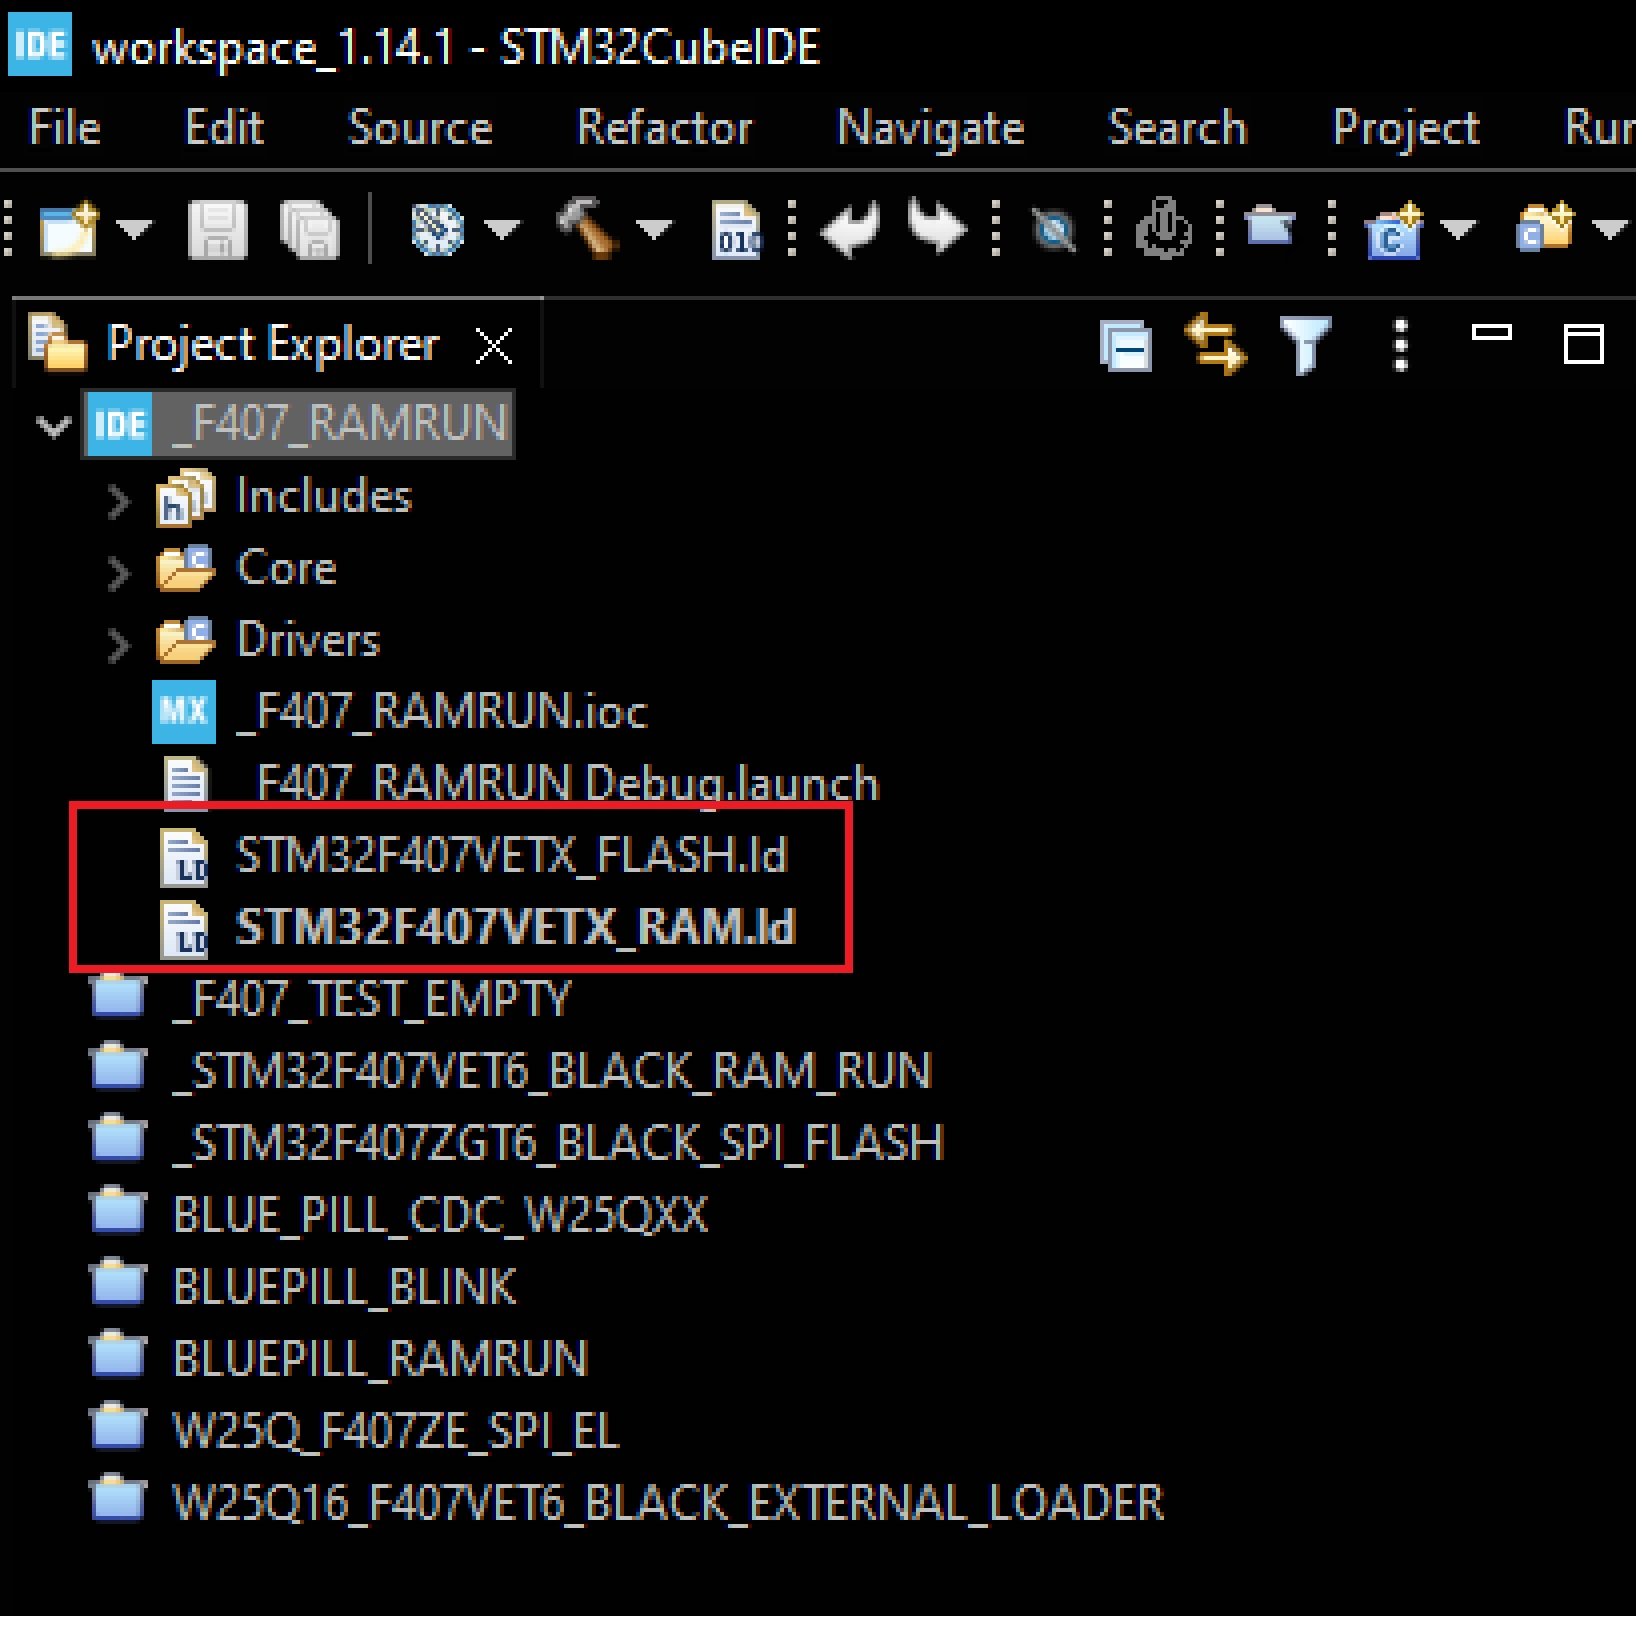1646x1626 pixels.
Task: Open the Refactor menu
Action: [664, 128]
